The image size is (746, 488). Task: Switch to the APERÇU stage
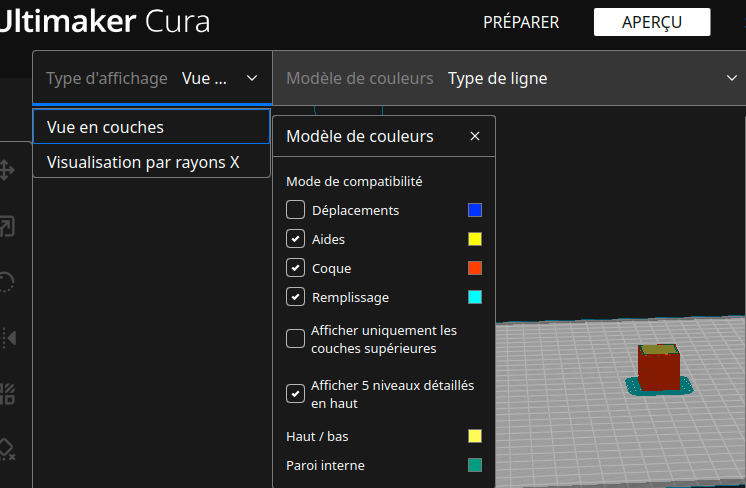pyautogui.click(x=652, y=22)
